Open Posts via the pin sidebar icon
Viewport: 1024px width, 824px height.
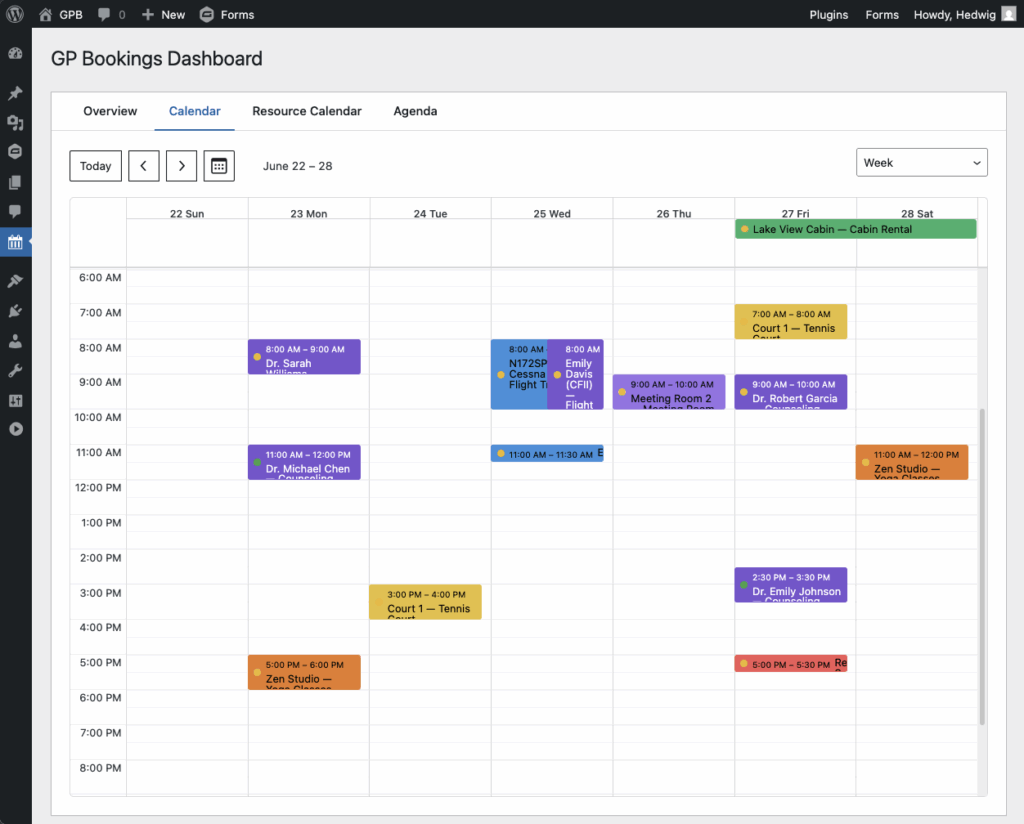(15, 90)
